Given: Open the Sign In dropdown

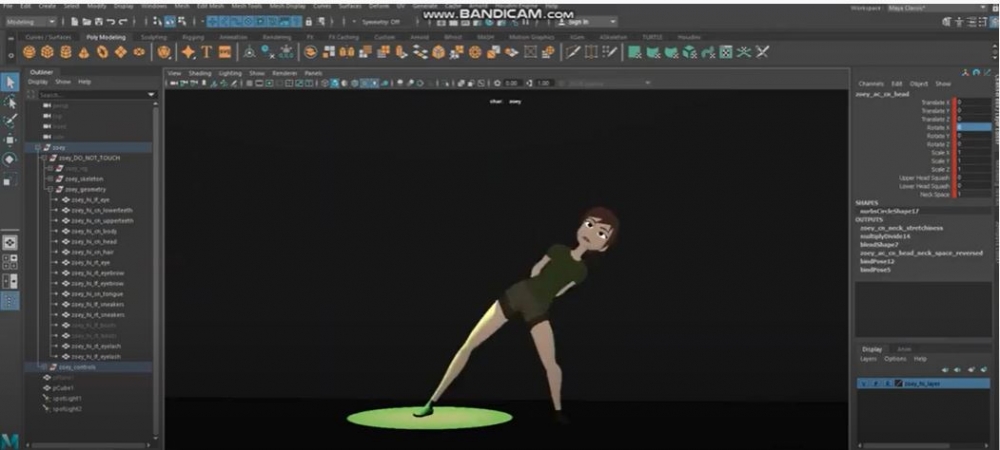Looking at the screenshot, I should (584, 22).
